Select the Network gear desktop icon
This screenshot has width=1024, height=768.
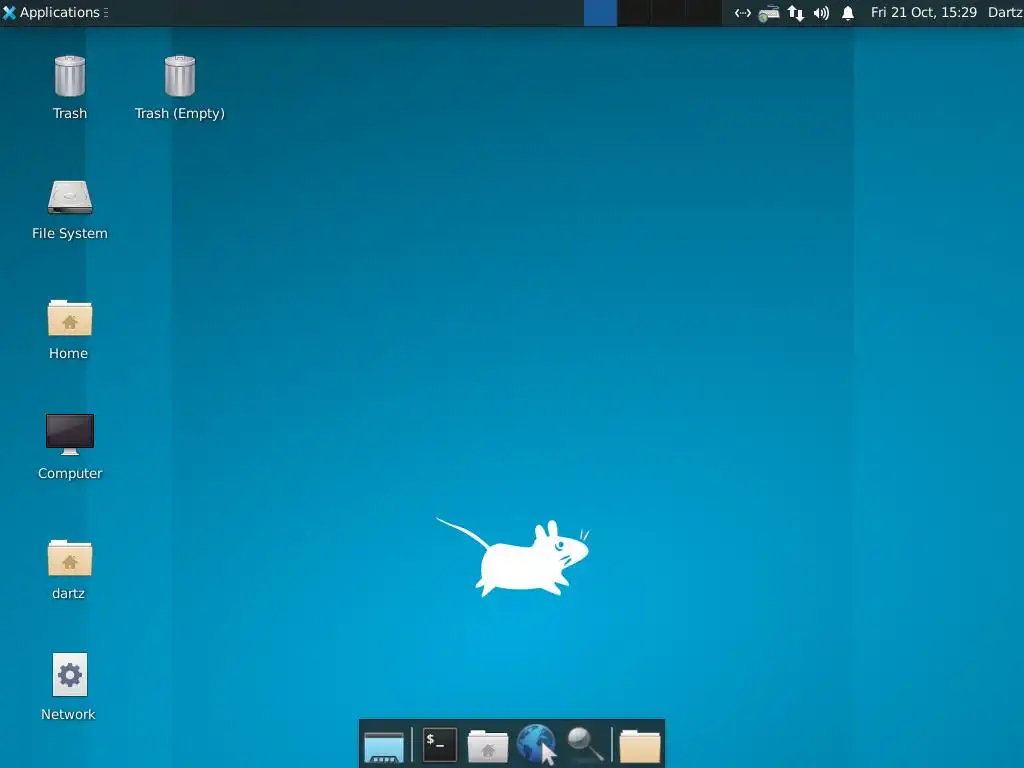pos(70,675)
